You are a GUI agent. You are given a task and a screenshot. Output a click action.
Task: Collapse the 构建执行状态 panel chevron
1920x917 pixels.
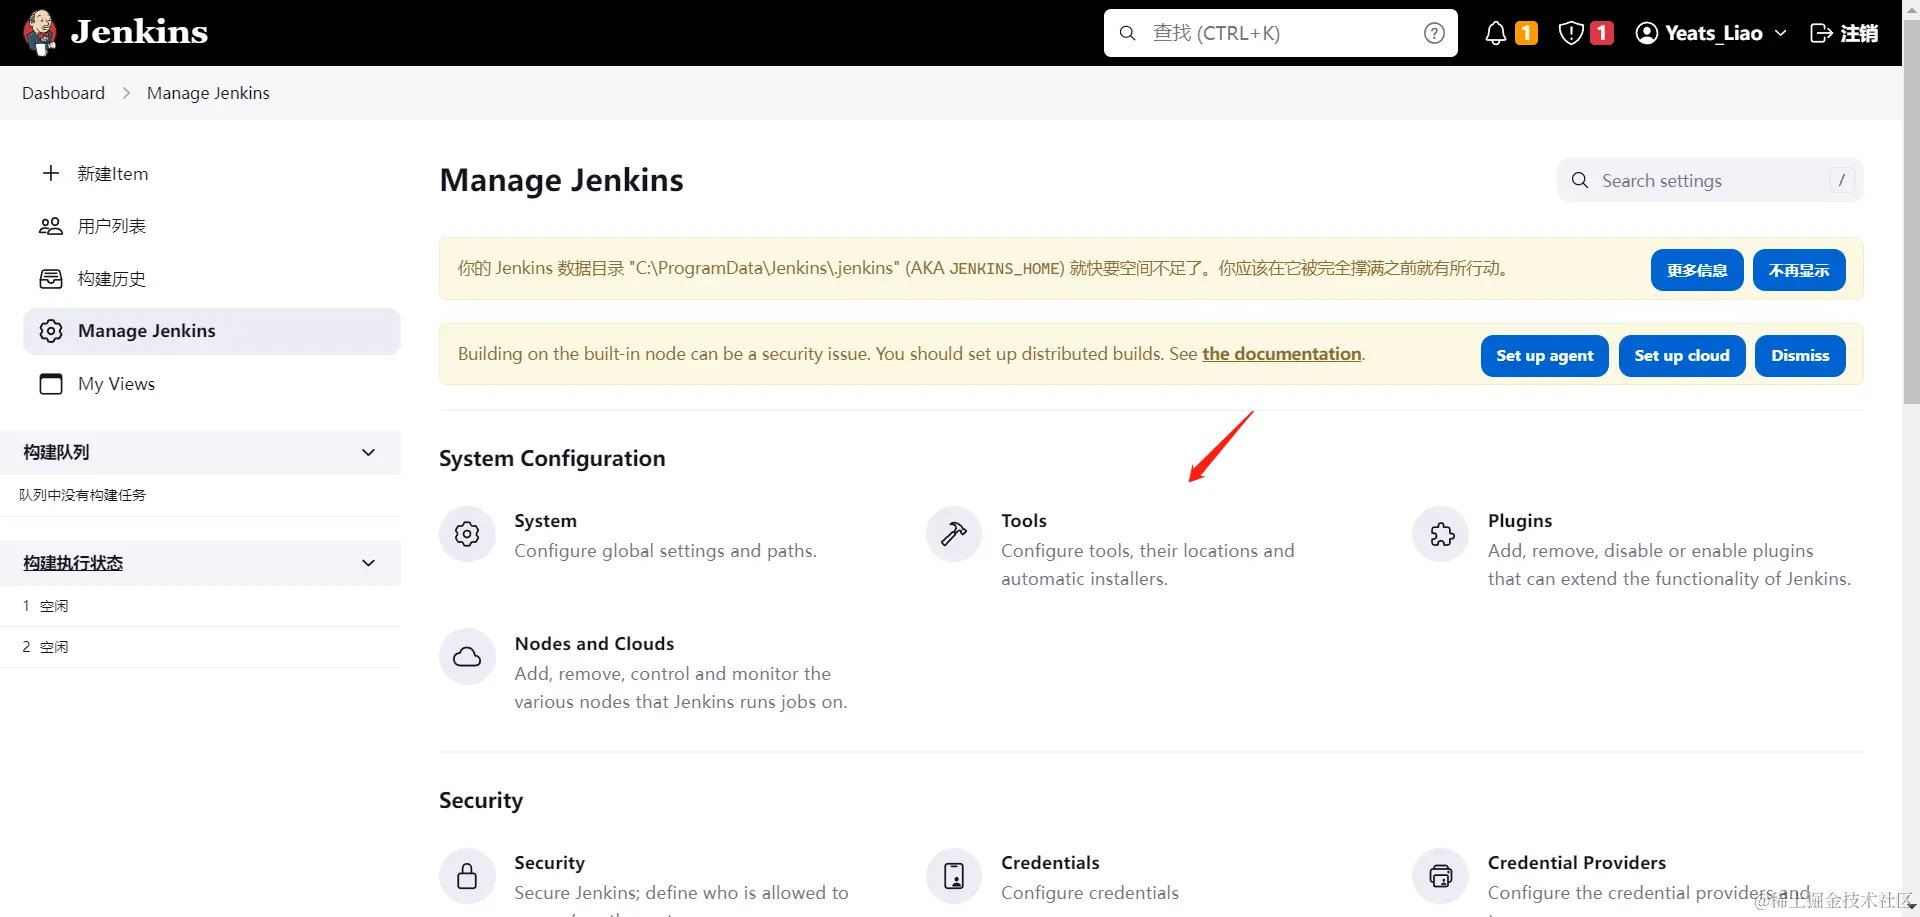[x=368, y=563]
